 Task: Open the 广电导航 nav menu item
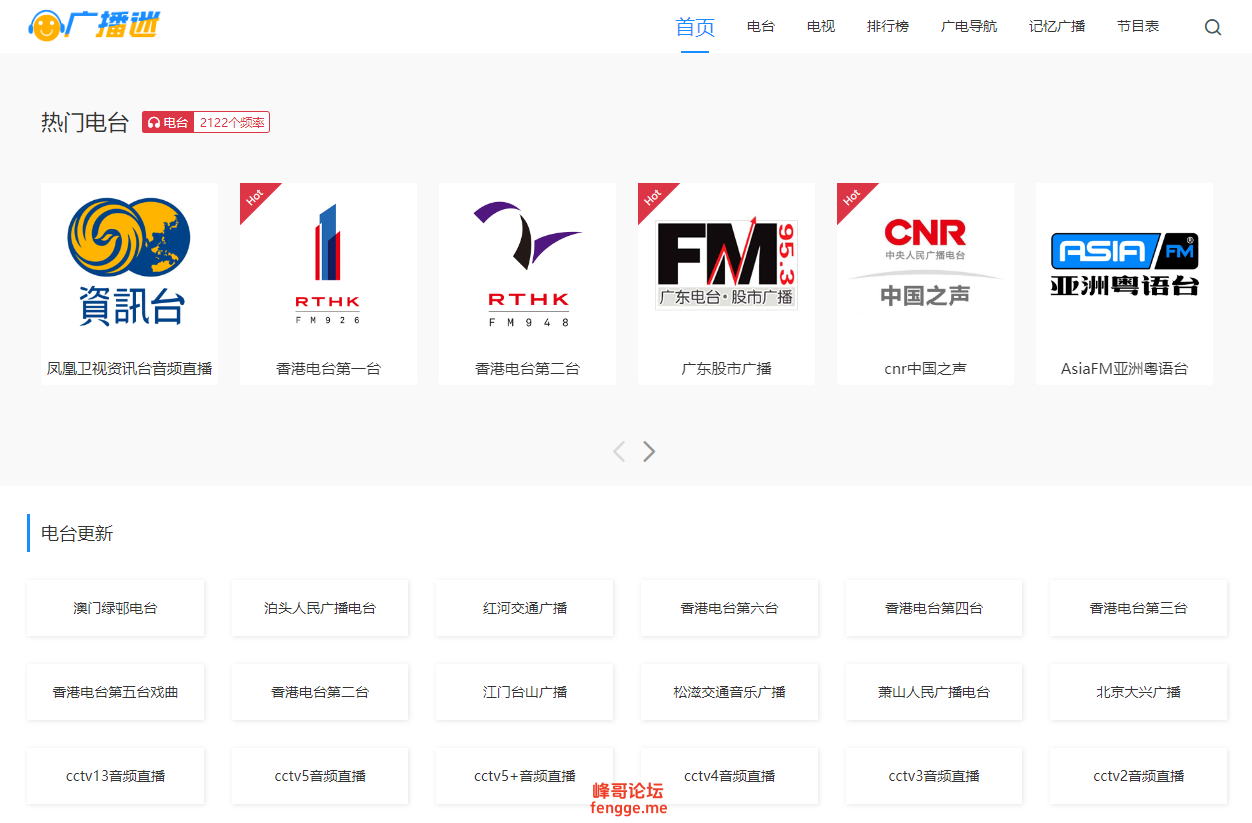point(969,27)
